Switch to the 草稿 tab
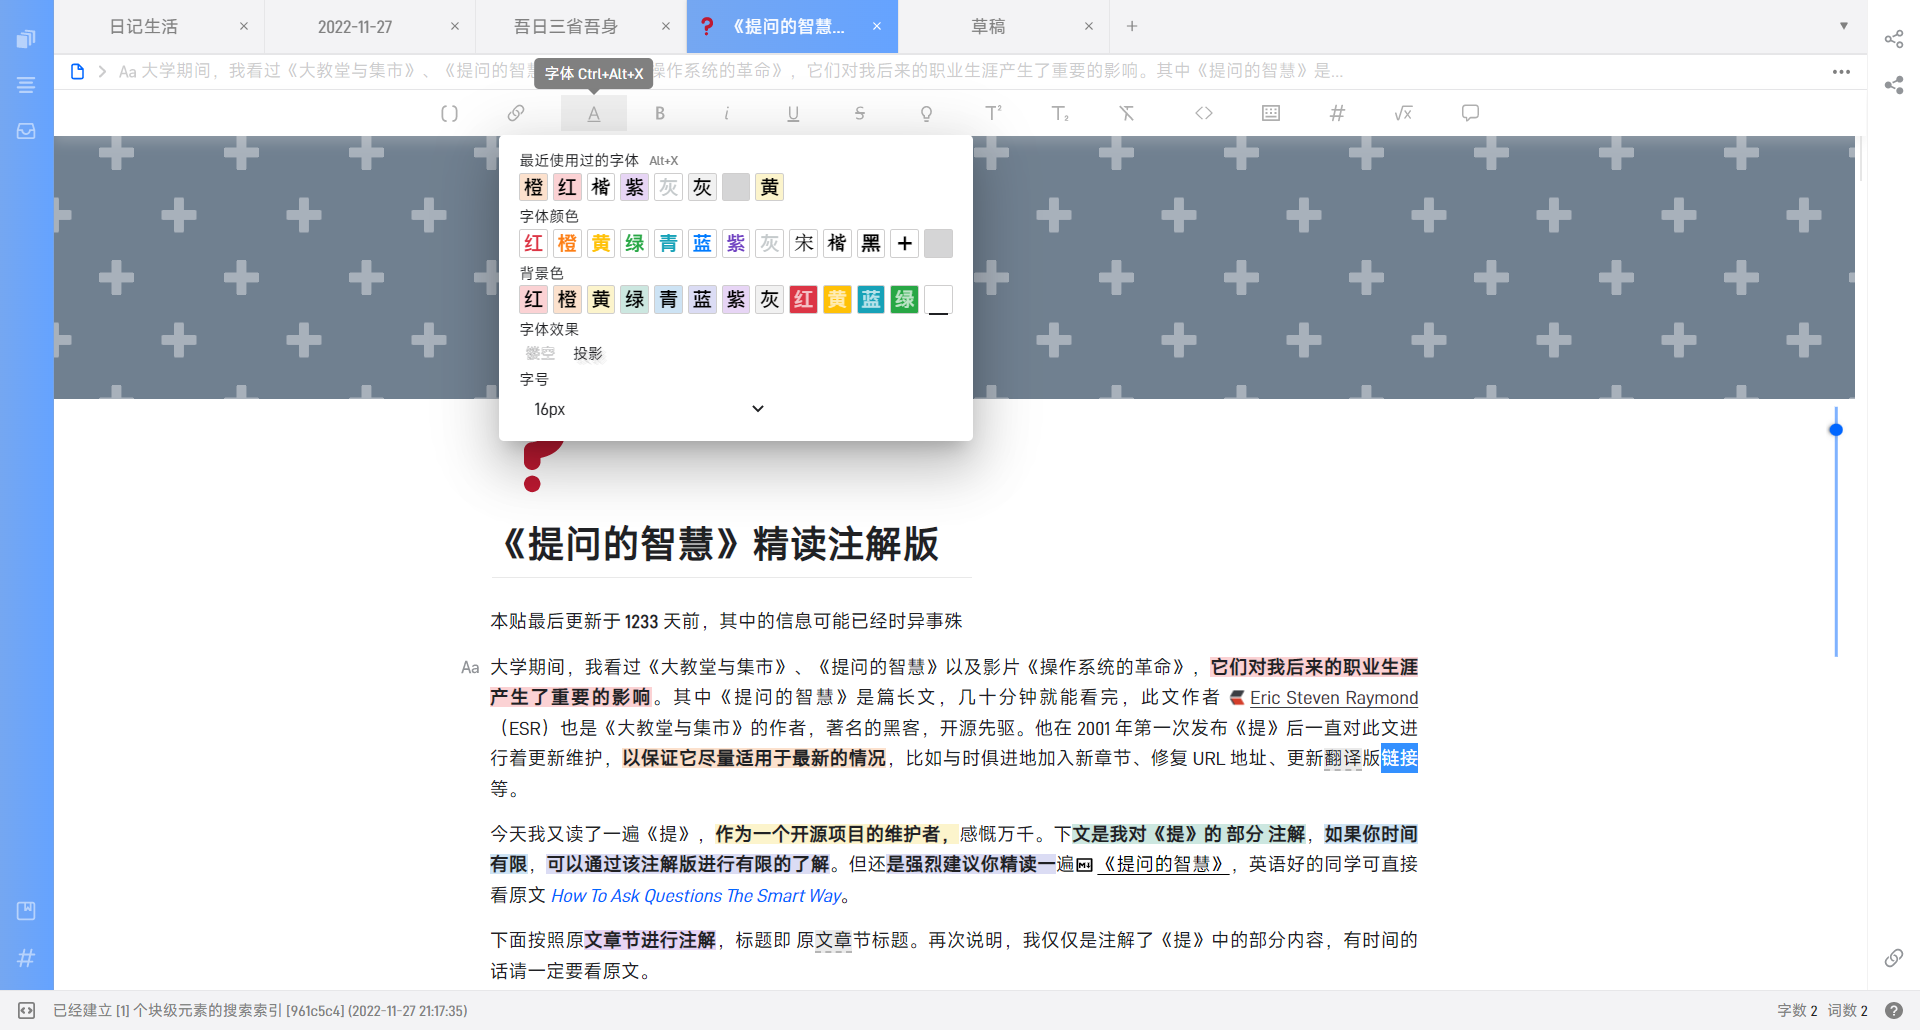This screenshot has width=1920, height=1030. (x=988, y=26)
